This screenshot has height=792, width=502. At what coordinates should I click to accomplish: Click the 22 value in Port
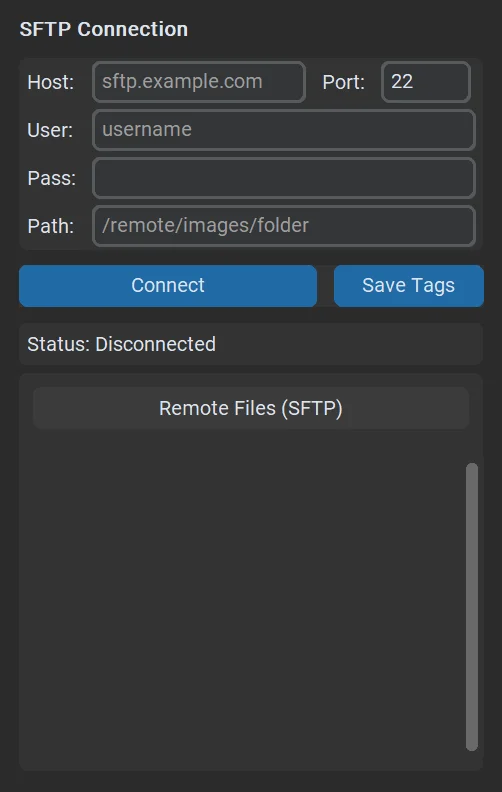[402, 82]
